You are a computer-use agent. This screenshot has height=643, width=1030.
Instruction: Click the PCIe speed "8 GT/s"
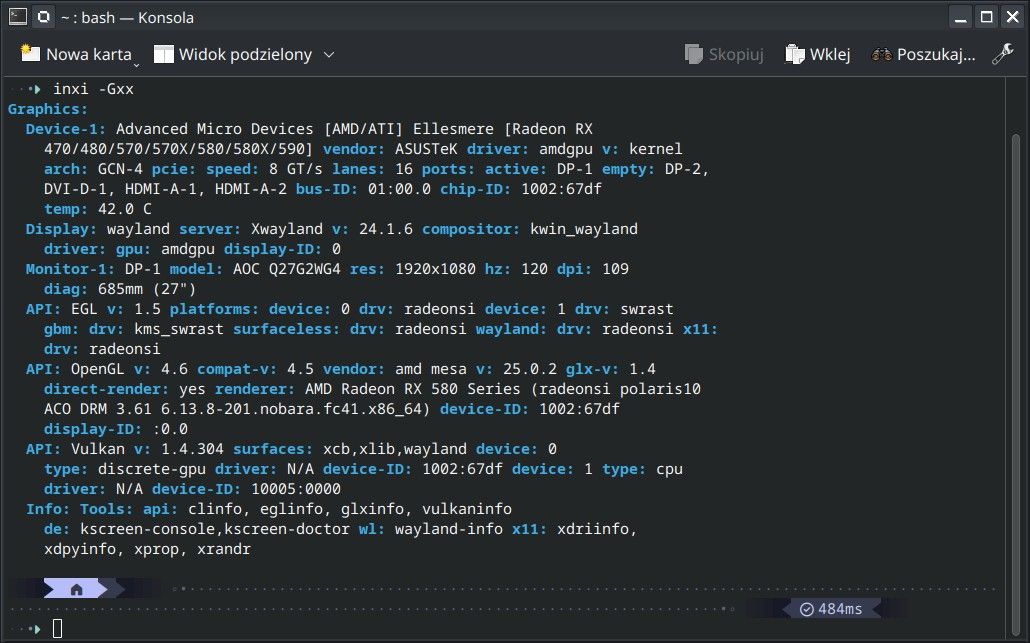(x=296, y=169)
